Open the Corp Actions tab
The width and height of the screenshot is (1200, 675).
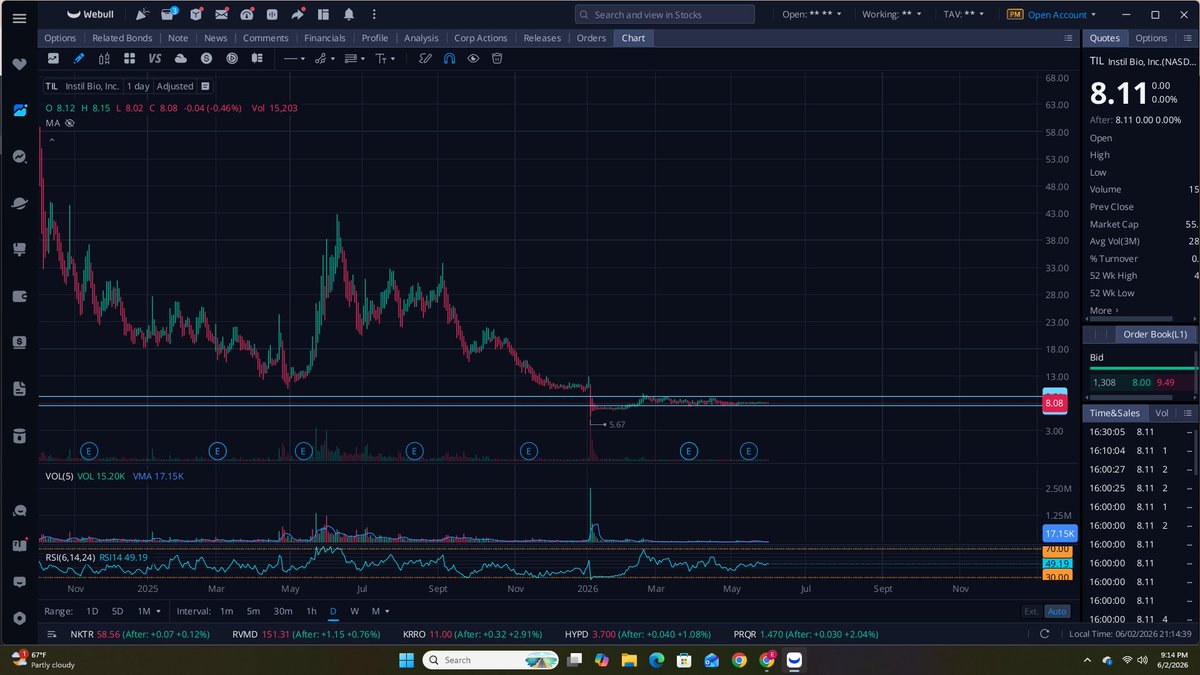click(481, 38)
